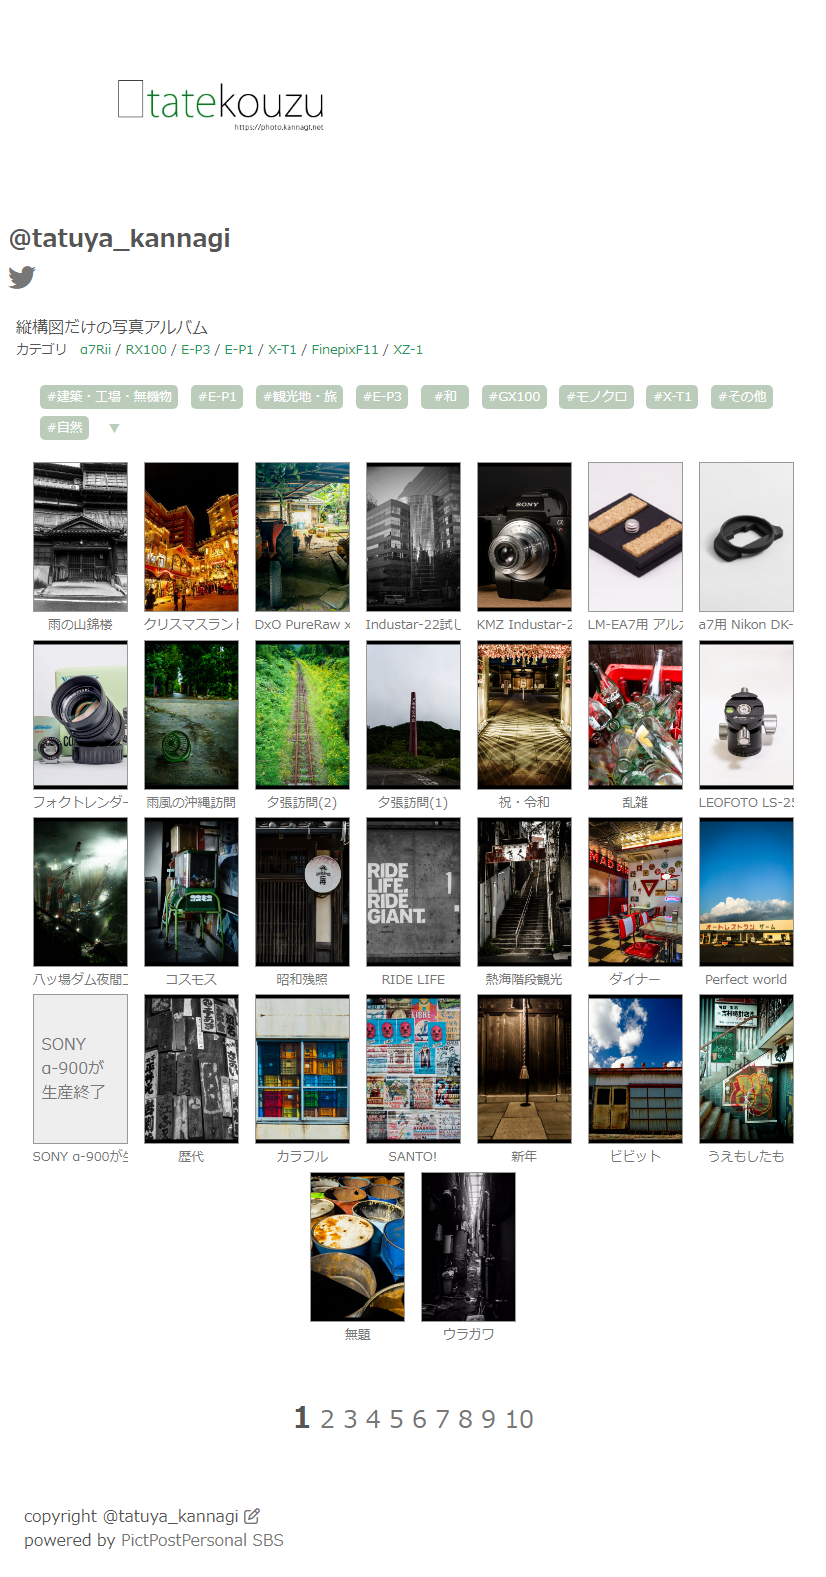The width and height of the screenshot is (826, 1577).
Task: Filter by #モノクロ tag
Action: click(x=596, y=397)
